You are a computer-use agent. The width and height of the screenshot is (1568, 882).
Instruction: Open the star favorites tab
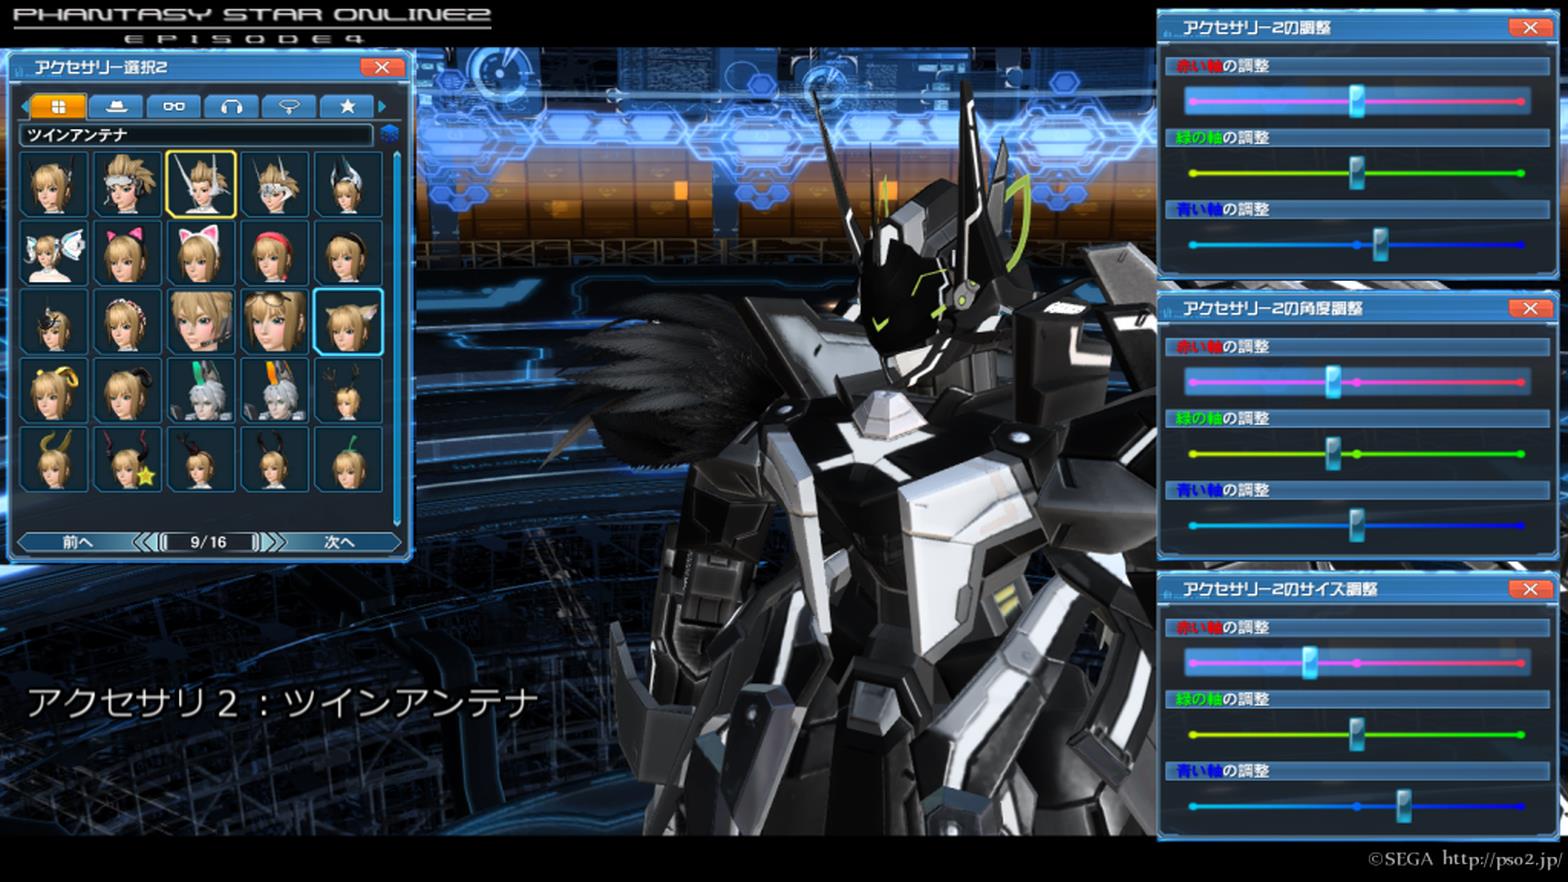347,106
